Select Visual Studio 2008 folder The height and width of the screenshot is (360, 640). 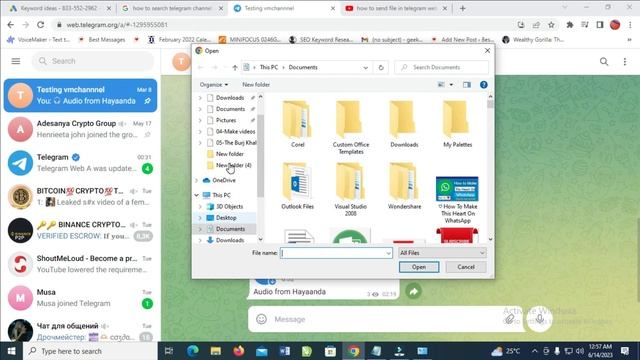(x=351, y=189)
